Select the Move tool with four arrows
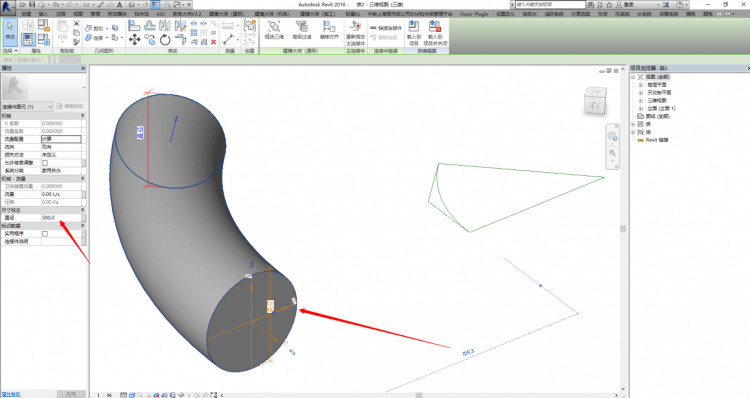 134,40
